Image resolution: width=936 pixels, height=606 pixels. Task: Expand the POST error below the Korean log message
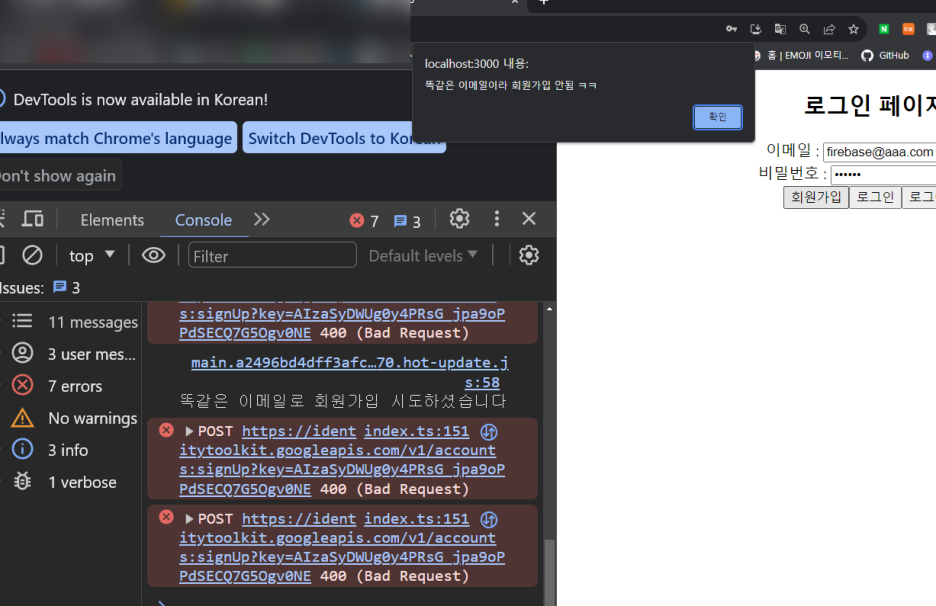[189, 431]
